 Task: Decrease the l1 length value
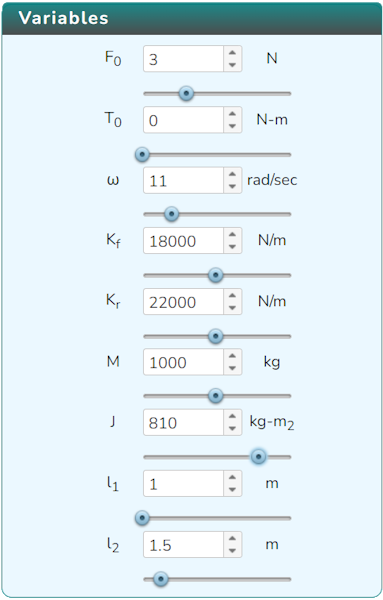point(232,490)
